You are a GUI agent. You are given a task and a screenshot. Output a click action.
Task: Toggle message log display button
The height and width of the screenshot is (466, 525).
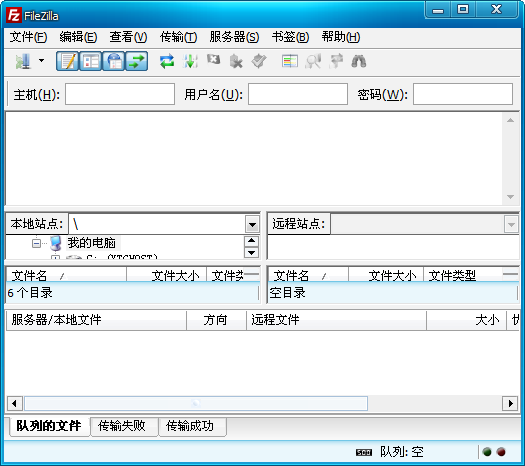click(68, 61)
